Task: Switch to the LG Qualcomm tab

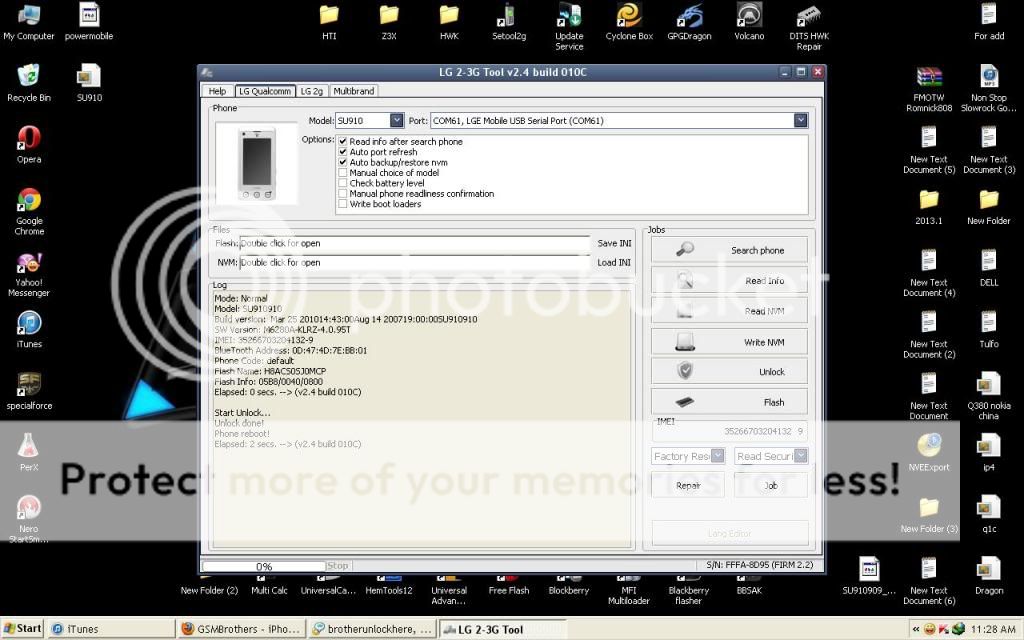Action: point(264,91)
